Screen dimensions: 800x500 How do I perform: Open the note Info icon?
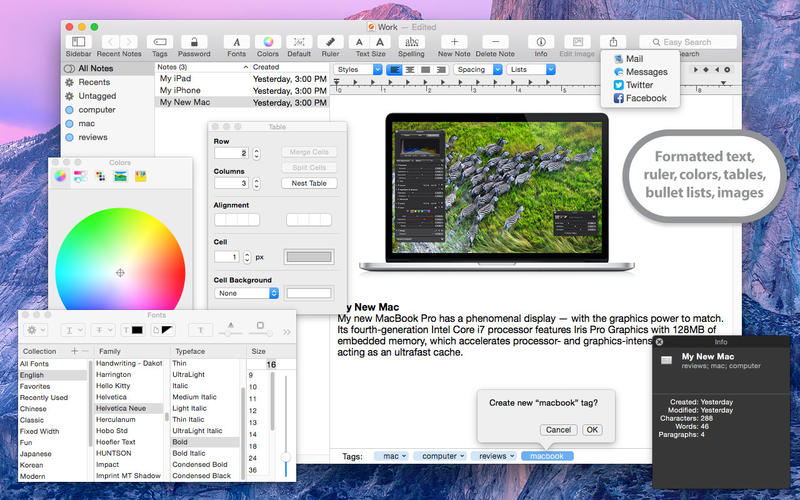pos(541,42)
